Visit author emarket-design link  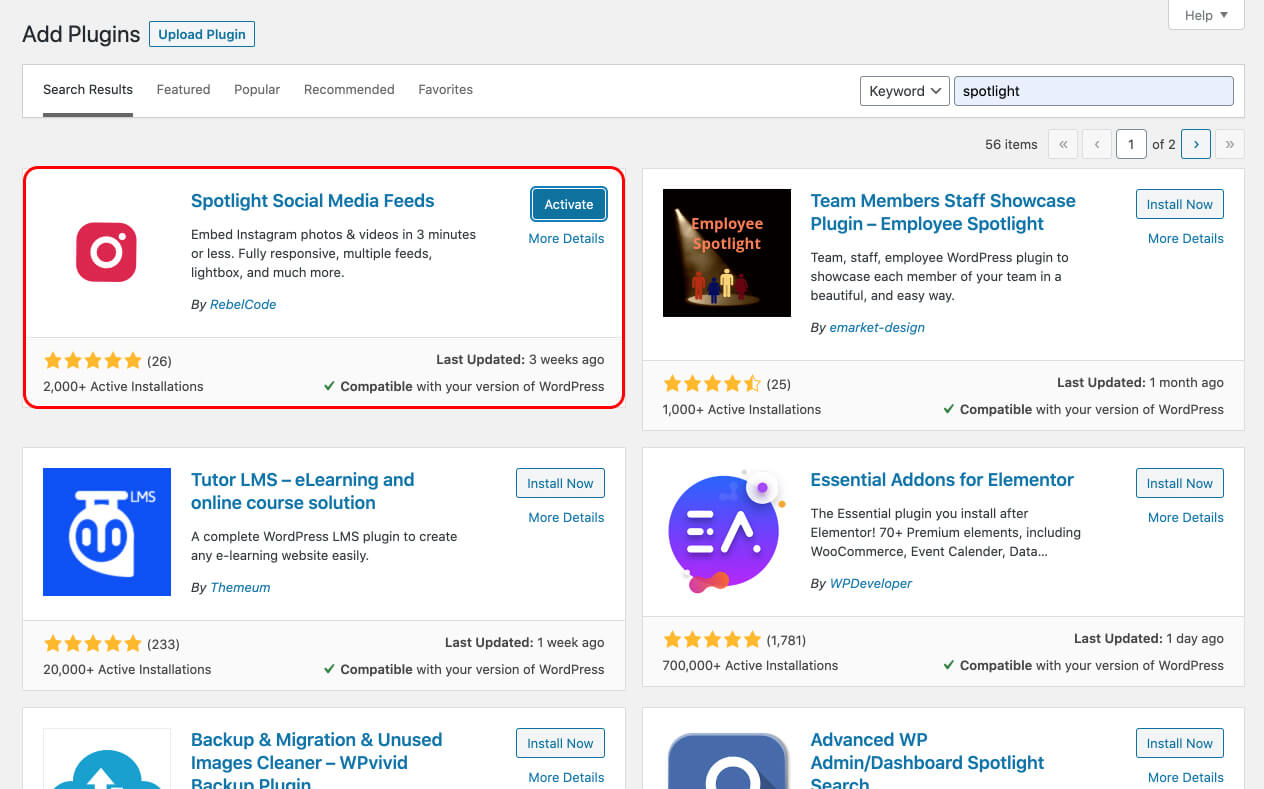pyautogui.click(x=877, y=327)
